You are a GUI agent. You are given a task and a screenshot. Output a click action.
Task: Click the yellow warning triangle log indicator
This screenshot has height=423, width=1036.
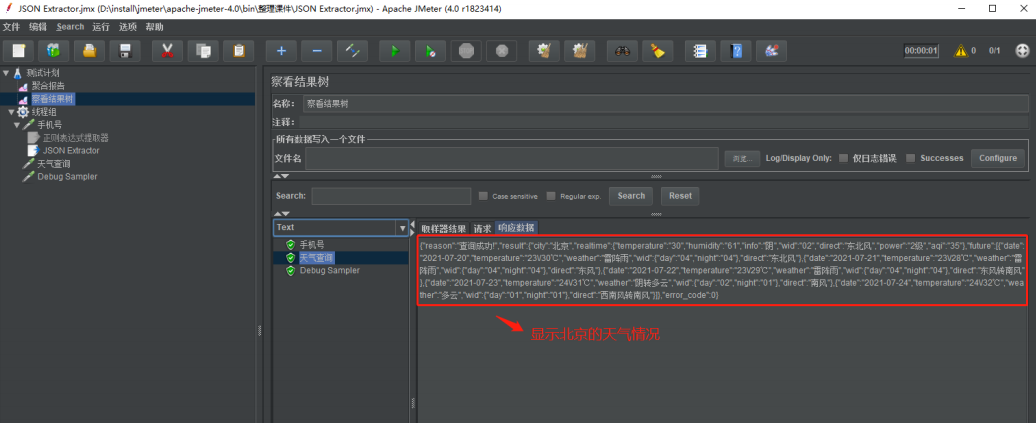961,51
